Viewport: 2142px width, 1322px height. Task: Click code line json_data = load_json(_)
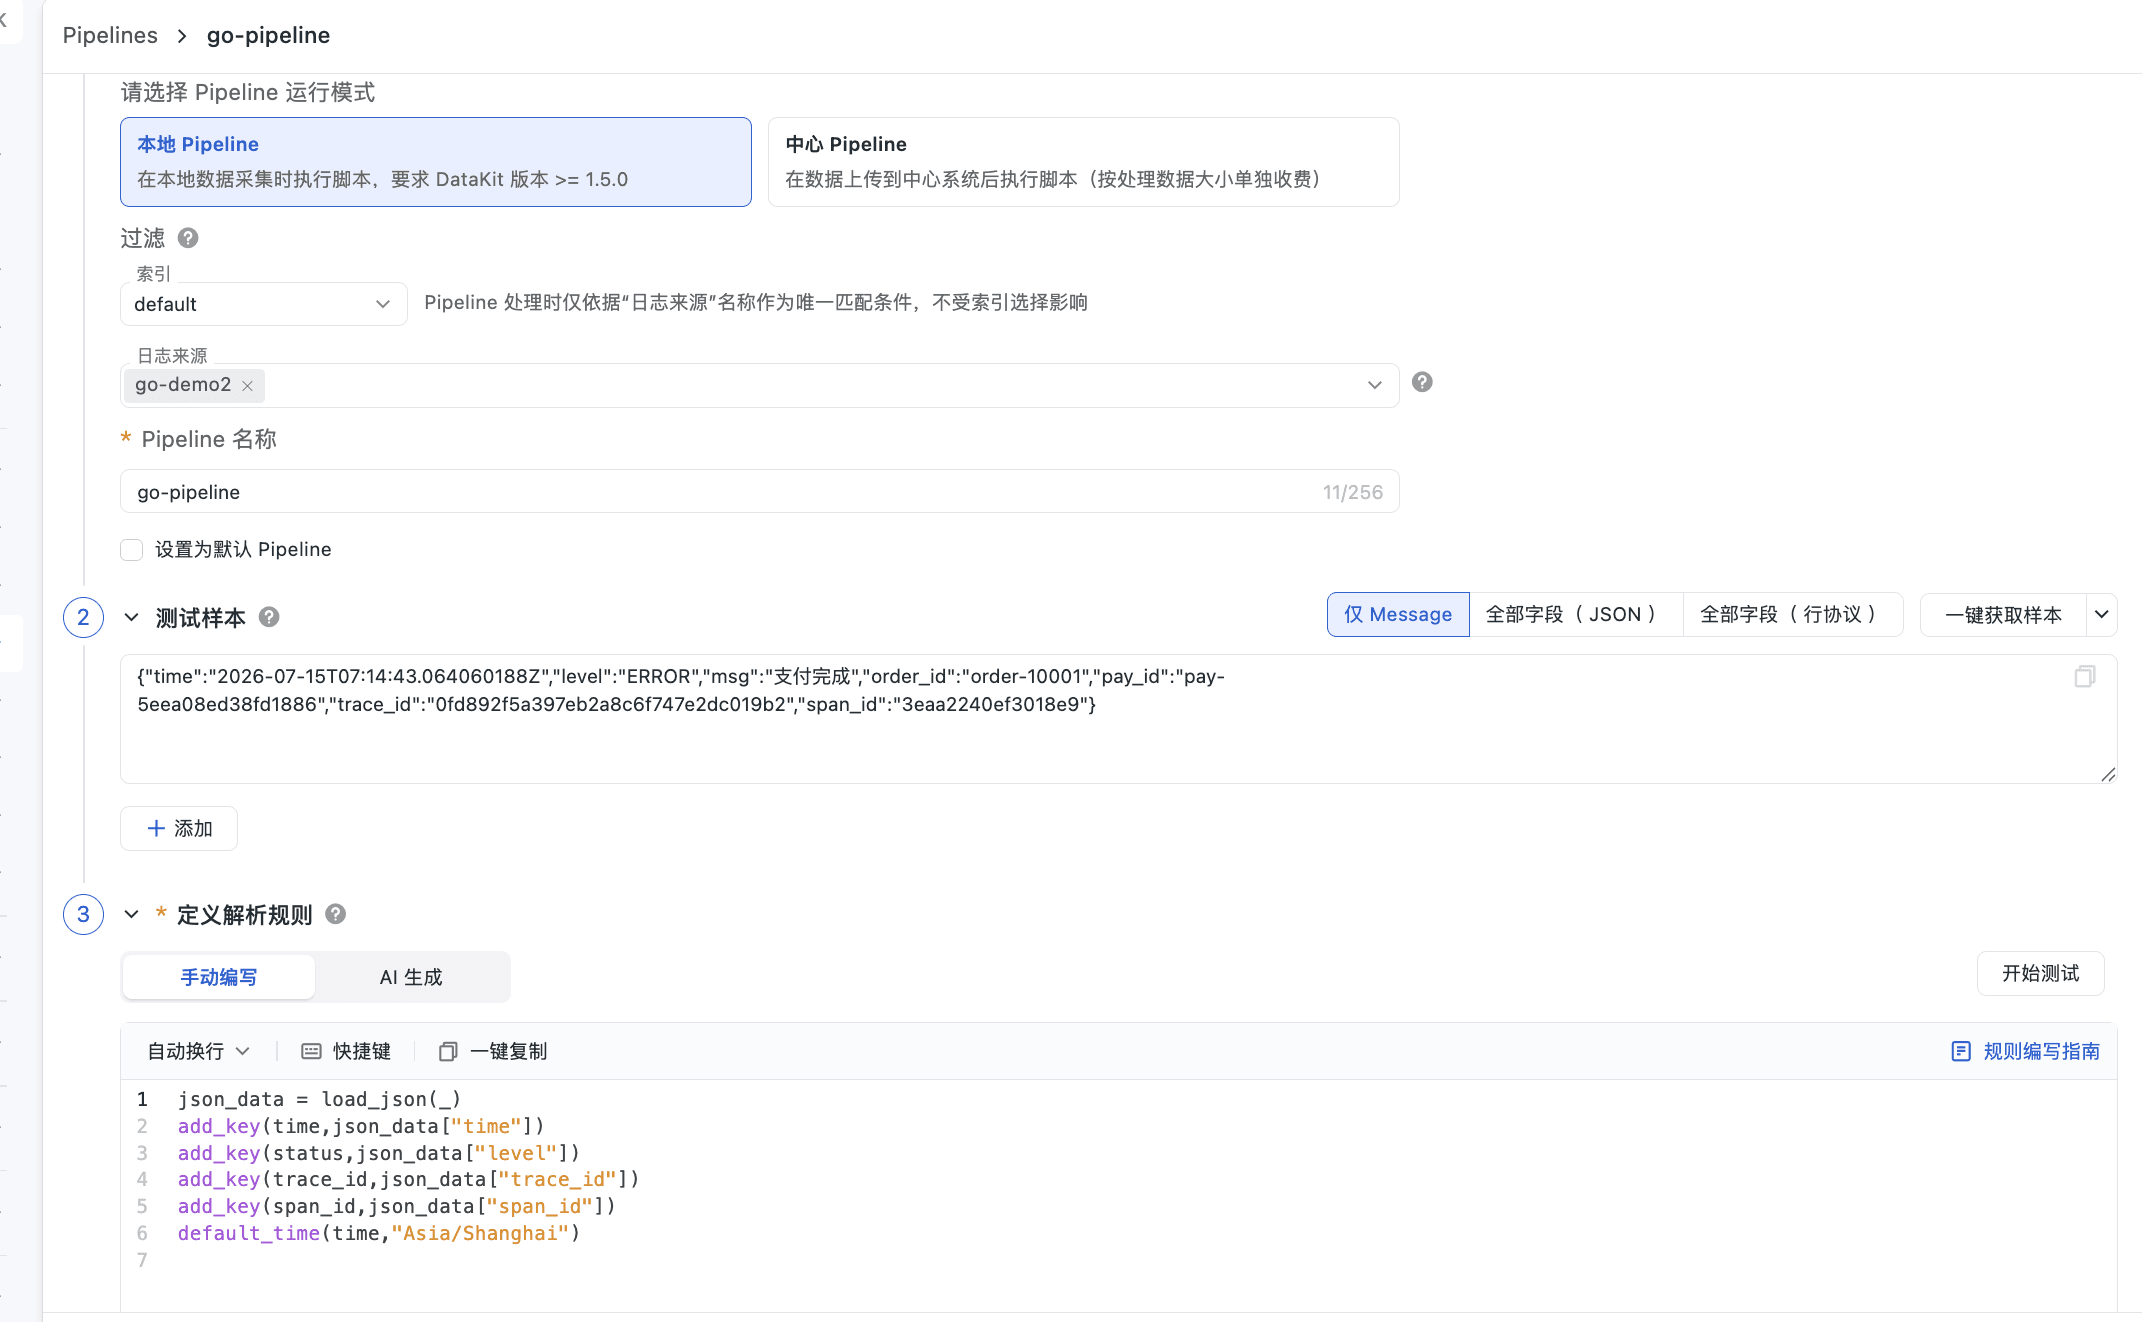tap(320, 1099)
